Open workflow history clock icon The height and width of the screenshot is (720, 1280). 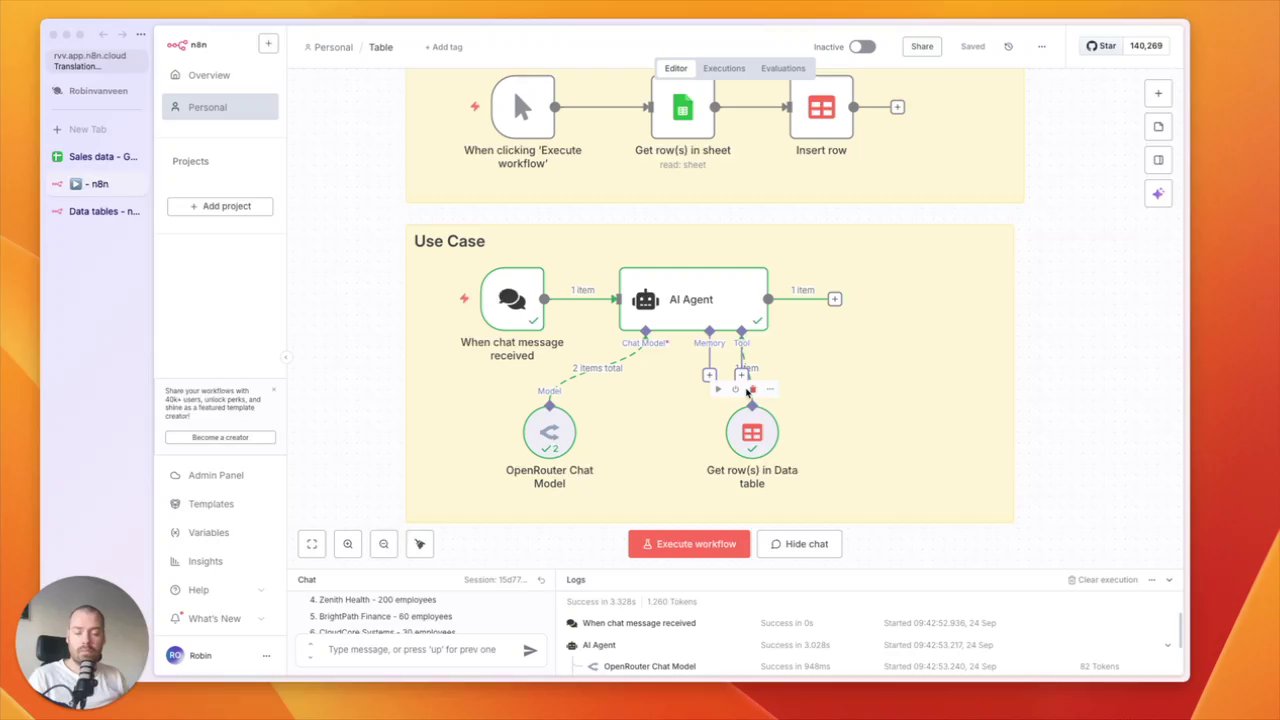(1008, 46)
